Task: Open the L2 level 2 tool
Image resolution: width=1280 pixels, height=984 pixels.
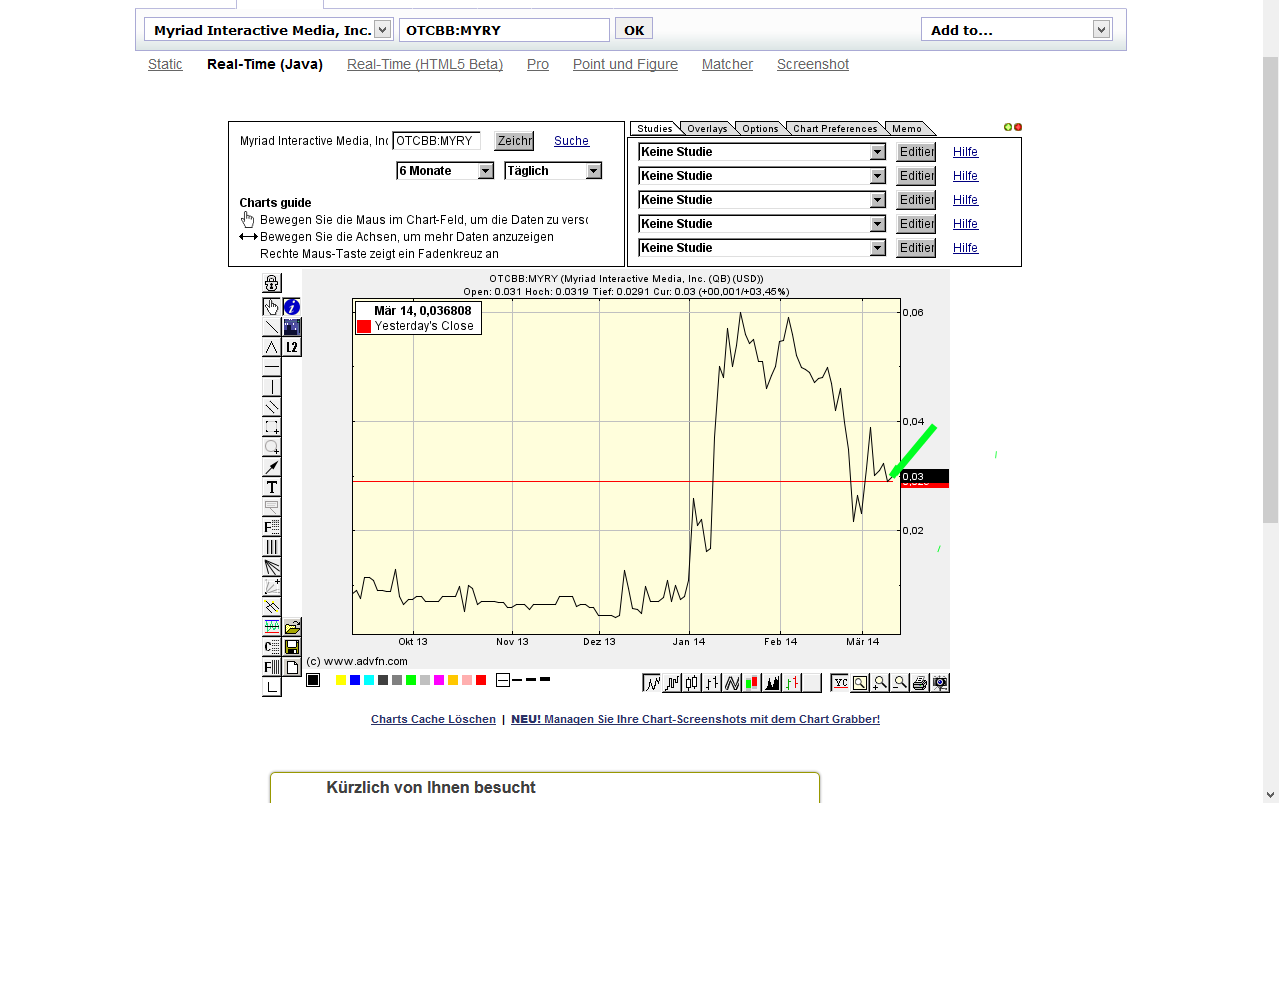Action: [x=292, y=347]
